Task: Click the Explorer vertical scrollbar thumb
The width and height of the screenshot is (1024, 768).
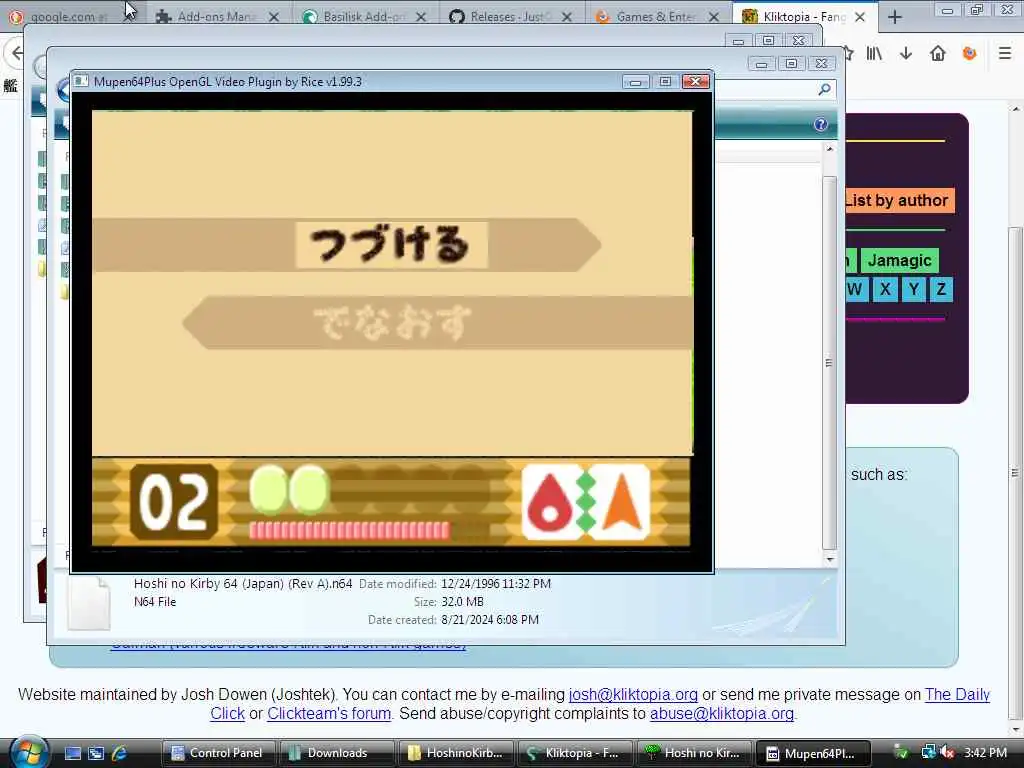Action: tap(829, 362)
